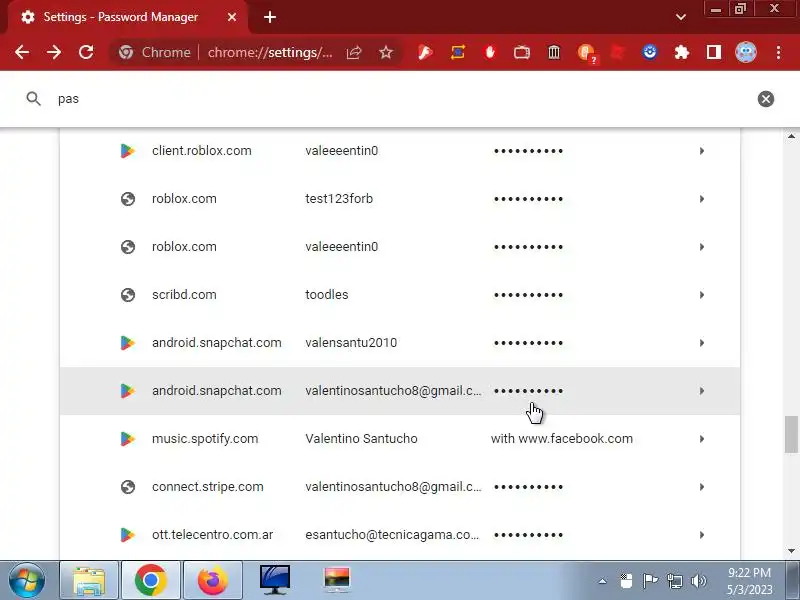Open Windows Explorer from the taskbar

point(89,580)
